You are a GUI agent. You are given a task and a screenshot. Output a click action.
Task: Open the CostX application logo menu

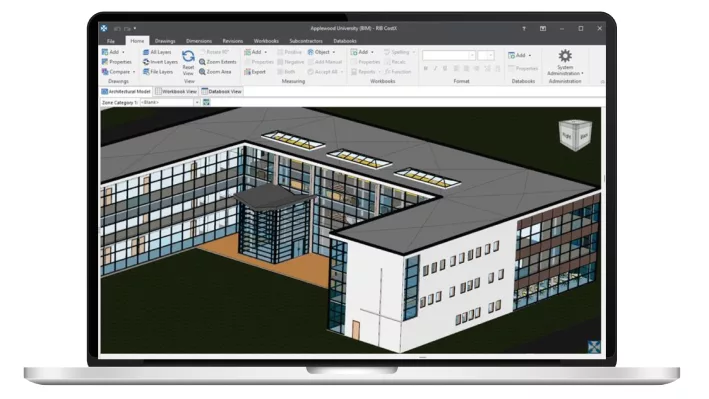104,28
